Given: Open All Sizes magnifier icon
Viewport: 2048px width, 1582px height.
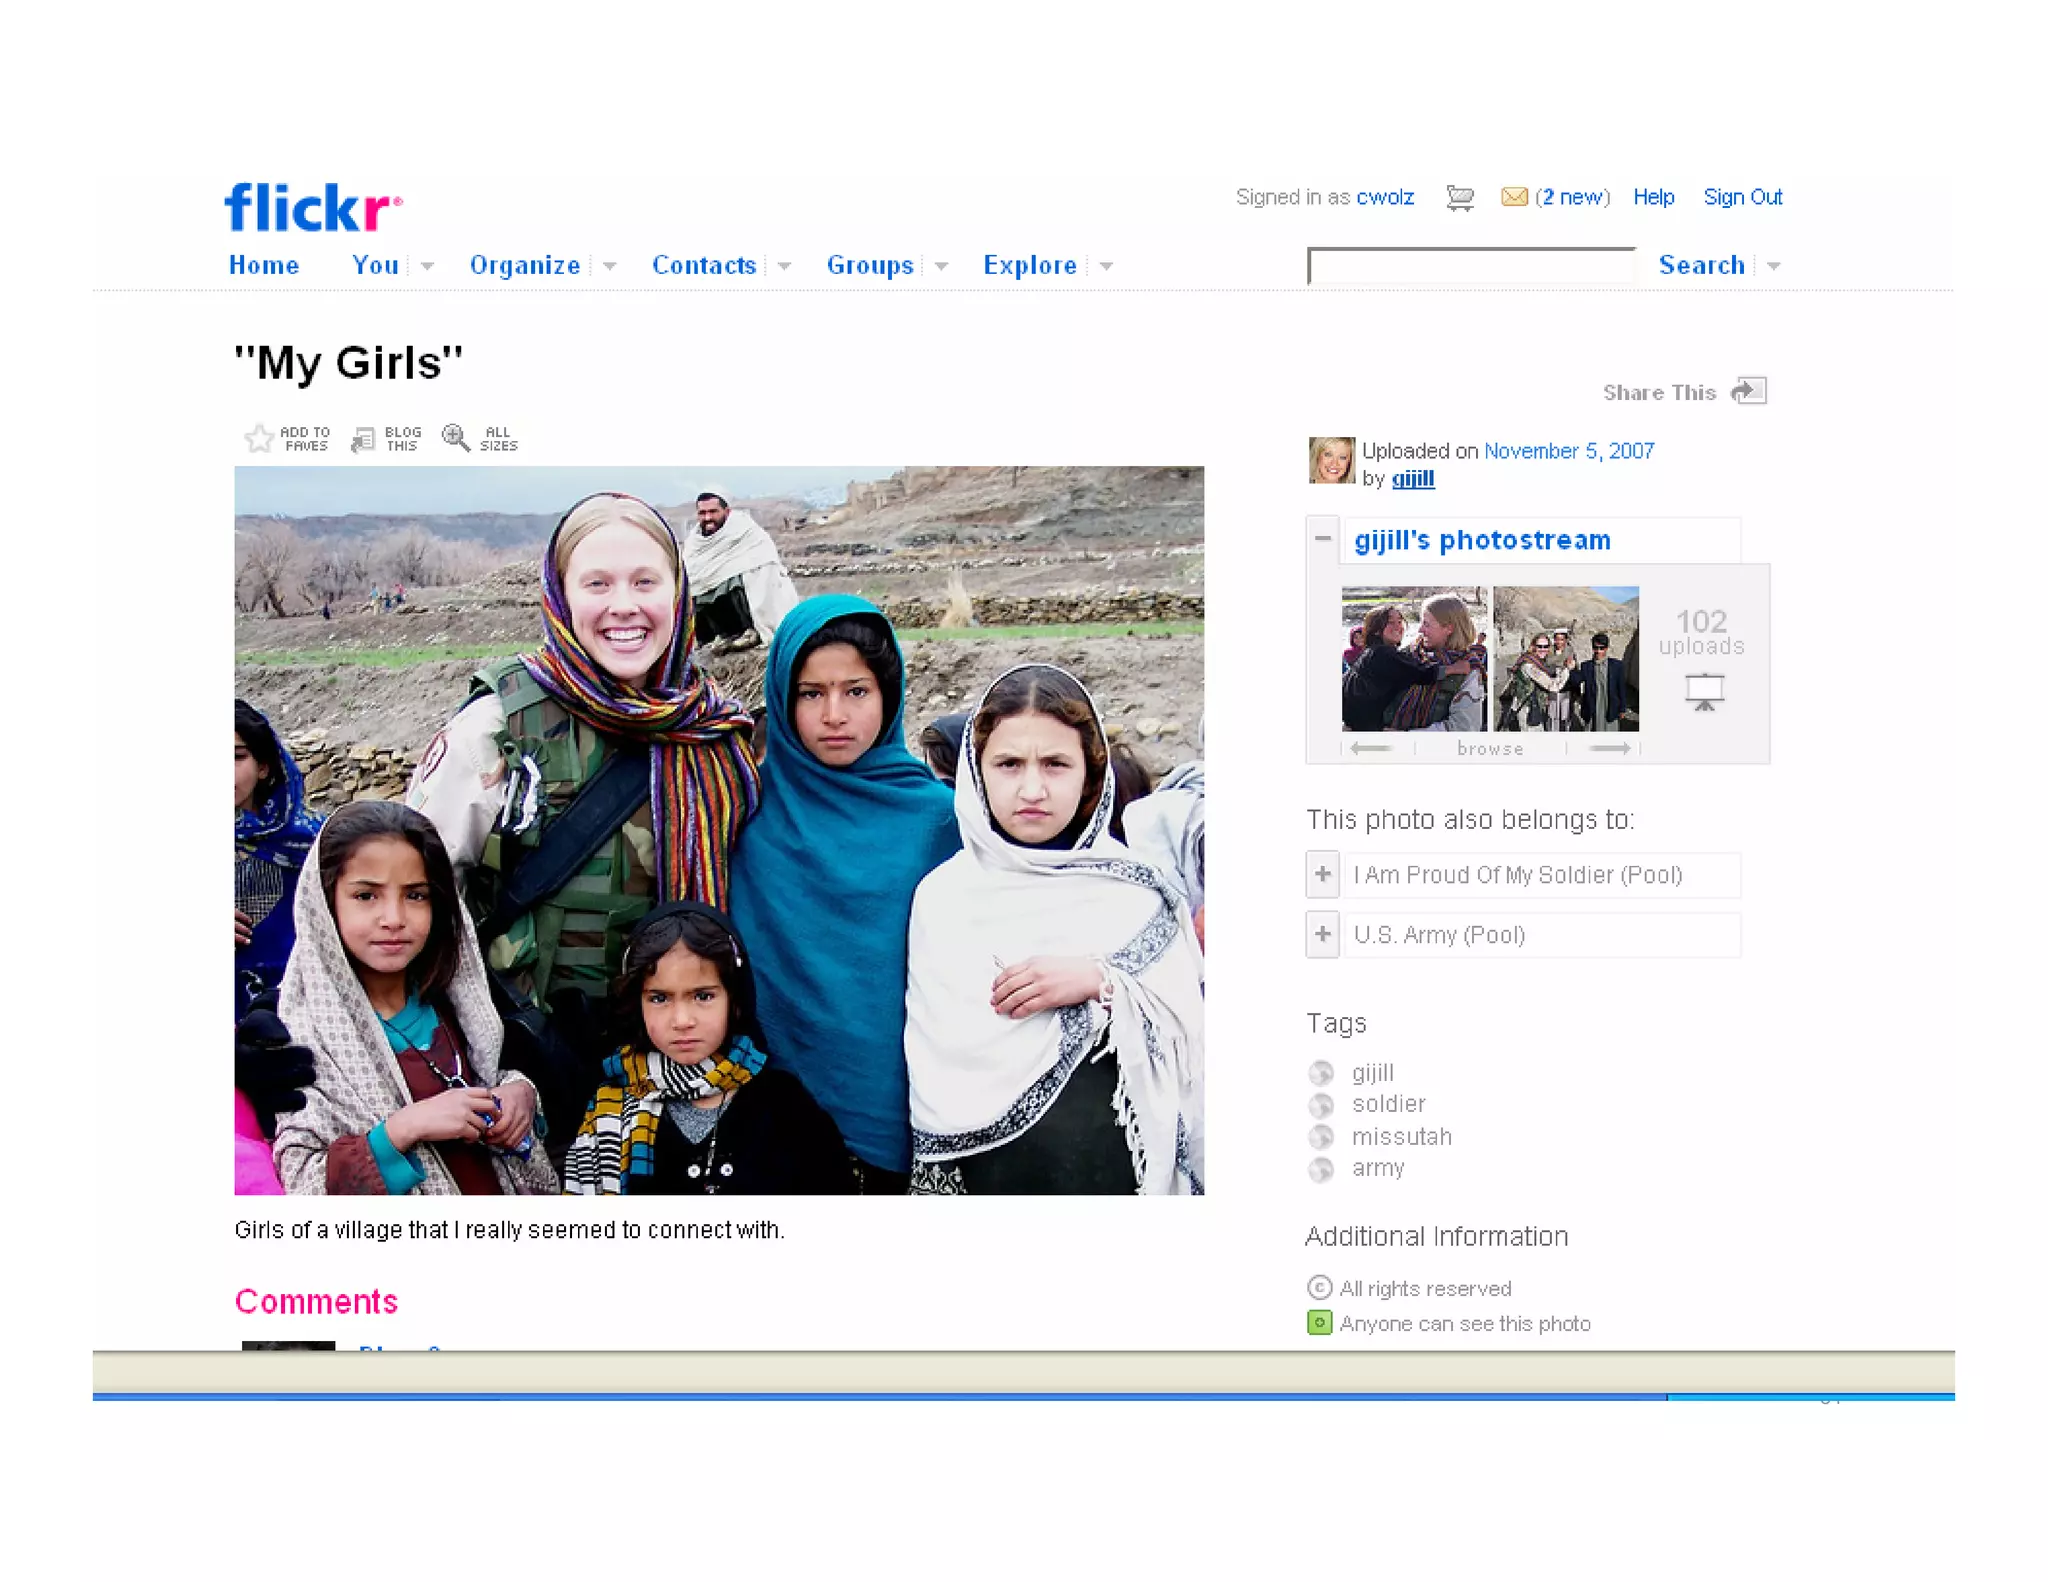Looking at the screenshot, I should (456, 437).
